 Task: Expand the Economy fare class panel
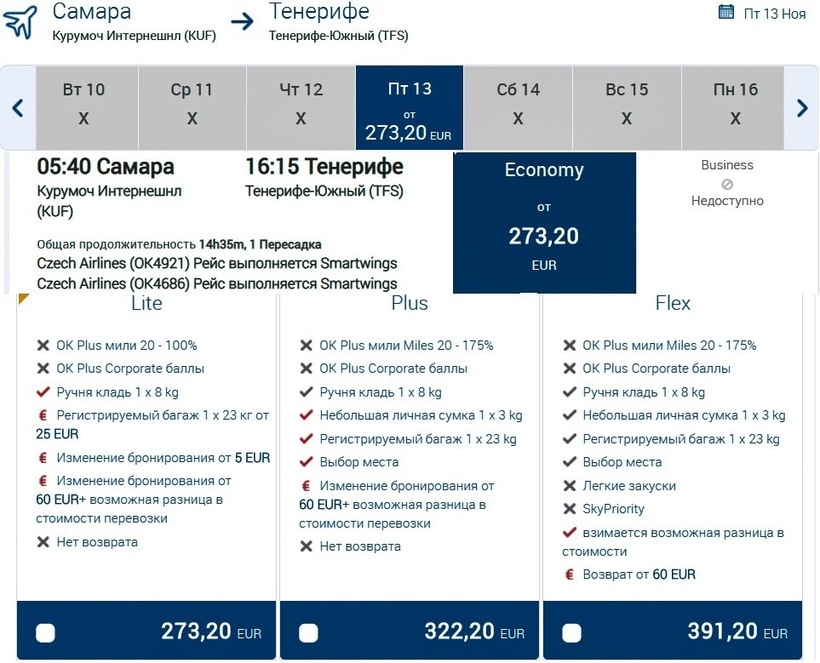point(543,222)
